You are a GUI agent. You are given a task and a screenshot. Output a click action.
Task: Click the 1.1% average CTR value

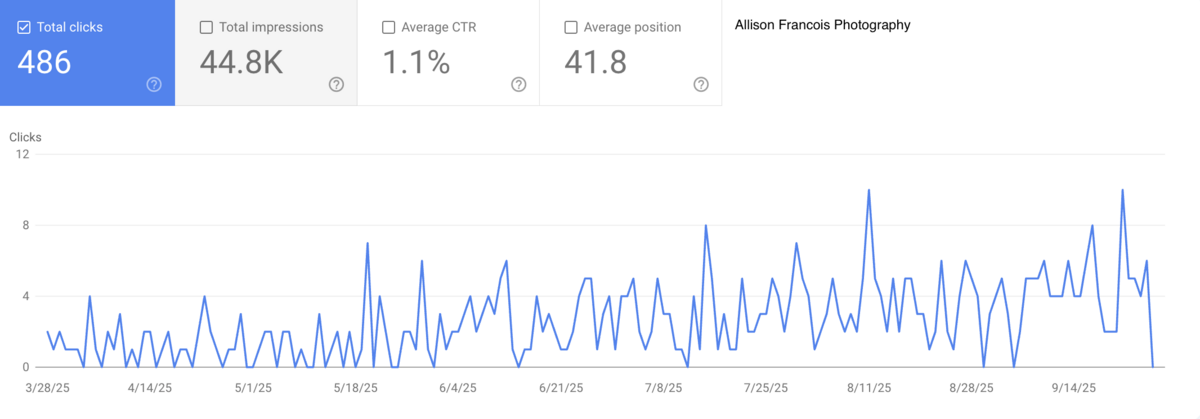[x=416, y=62]
